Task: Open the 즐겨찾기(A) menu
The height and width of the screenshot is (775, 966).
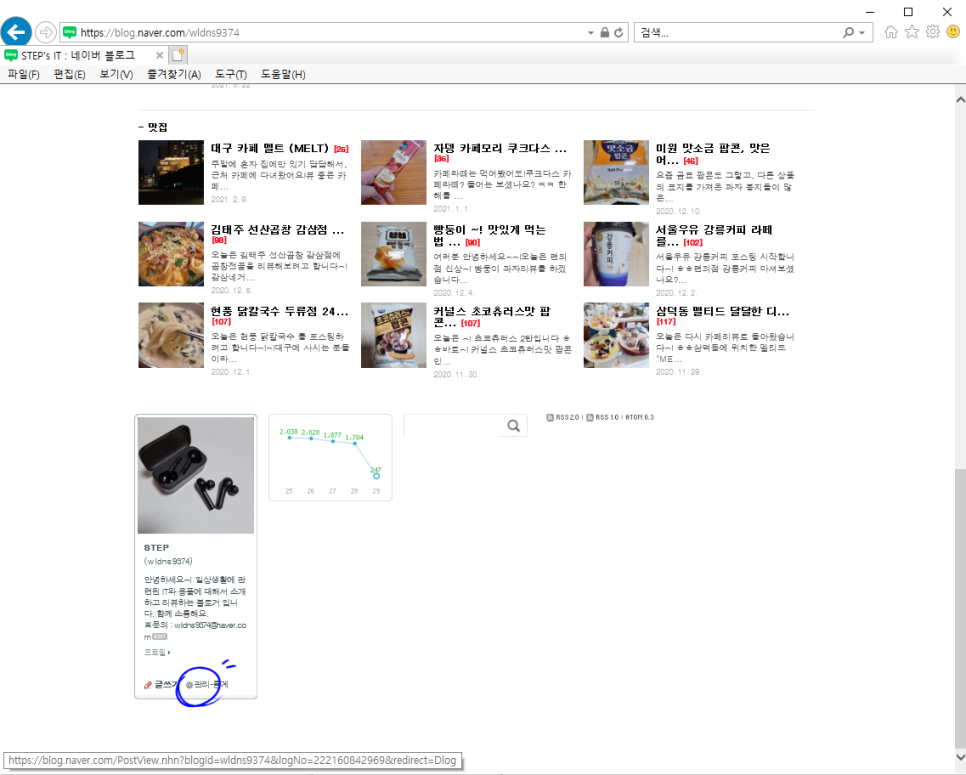Action: pyautogui.click(x=174, y=75)
